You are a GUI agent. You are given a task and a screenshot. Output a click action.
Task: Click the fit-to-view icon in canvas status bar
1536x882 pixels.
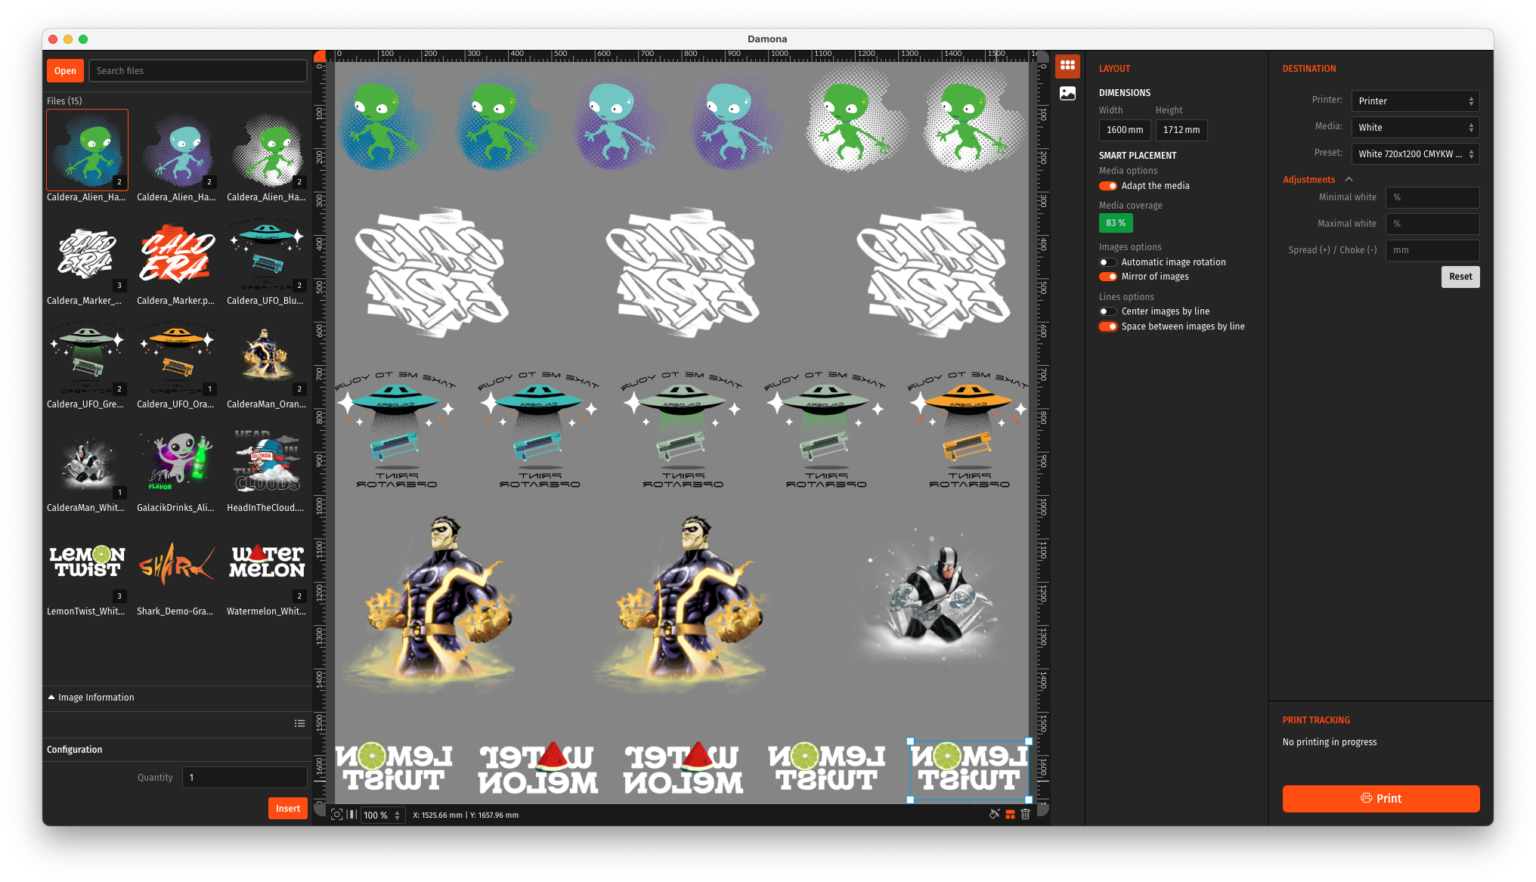(337, 815)
